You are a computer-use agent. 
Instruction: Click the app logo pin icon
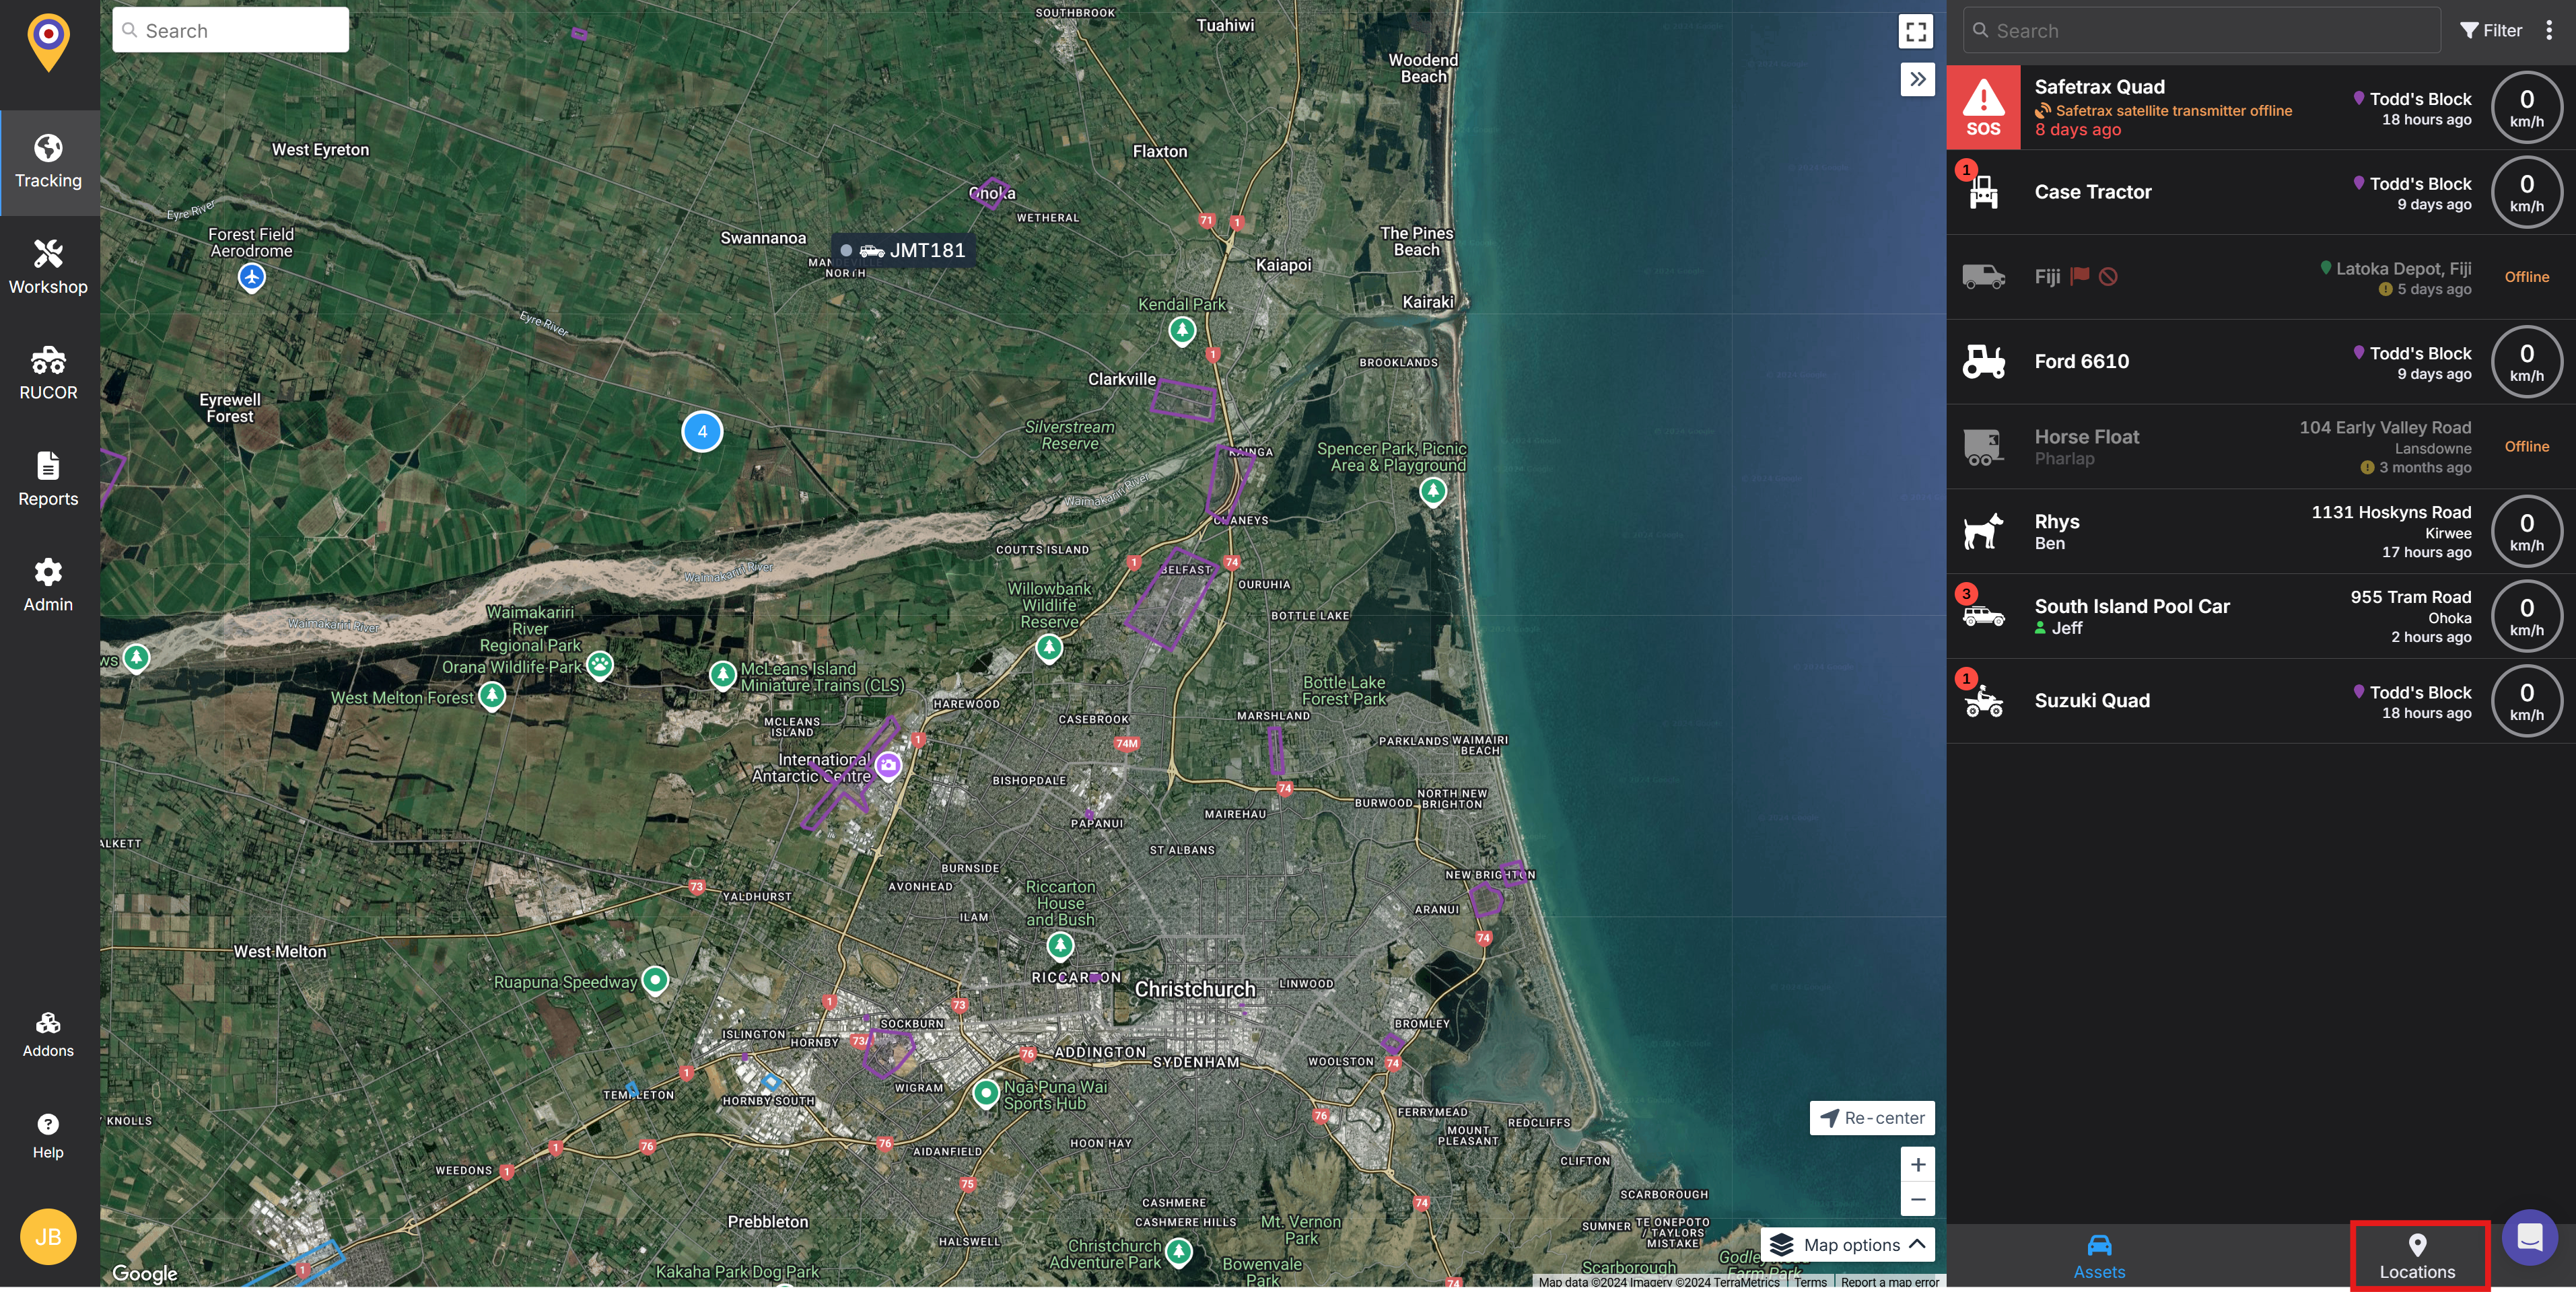[x=48, y=42]
